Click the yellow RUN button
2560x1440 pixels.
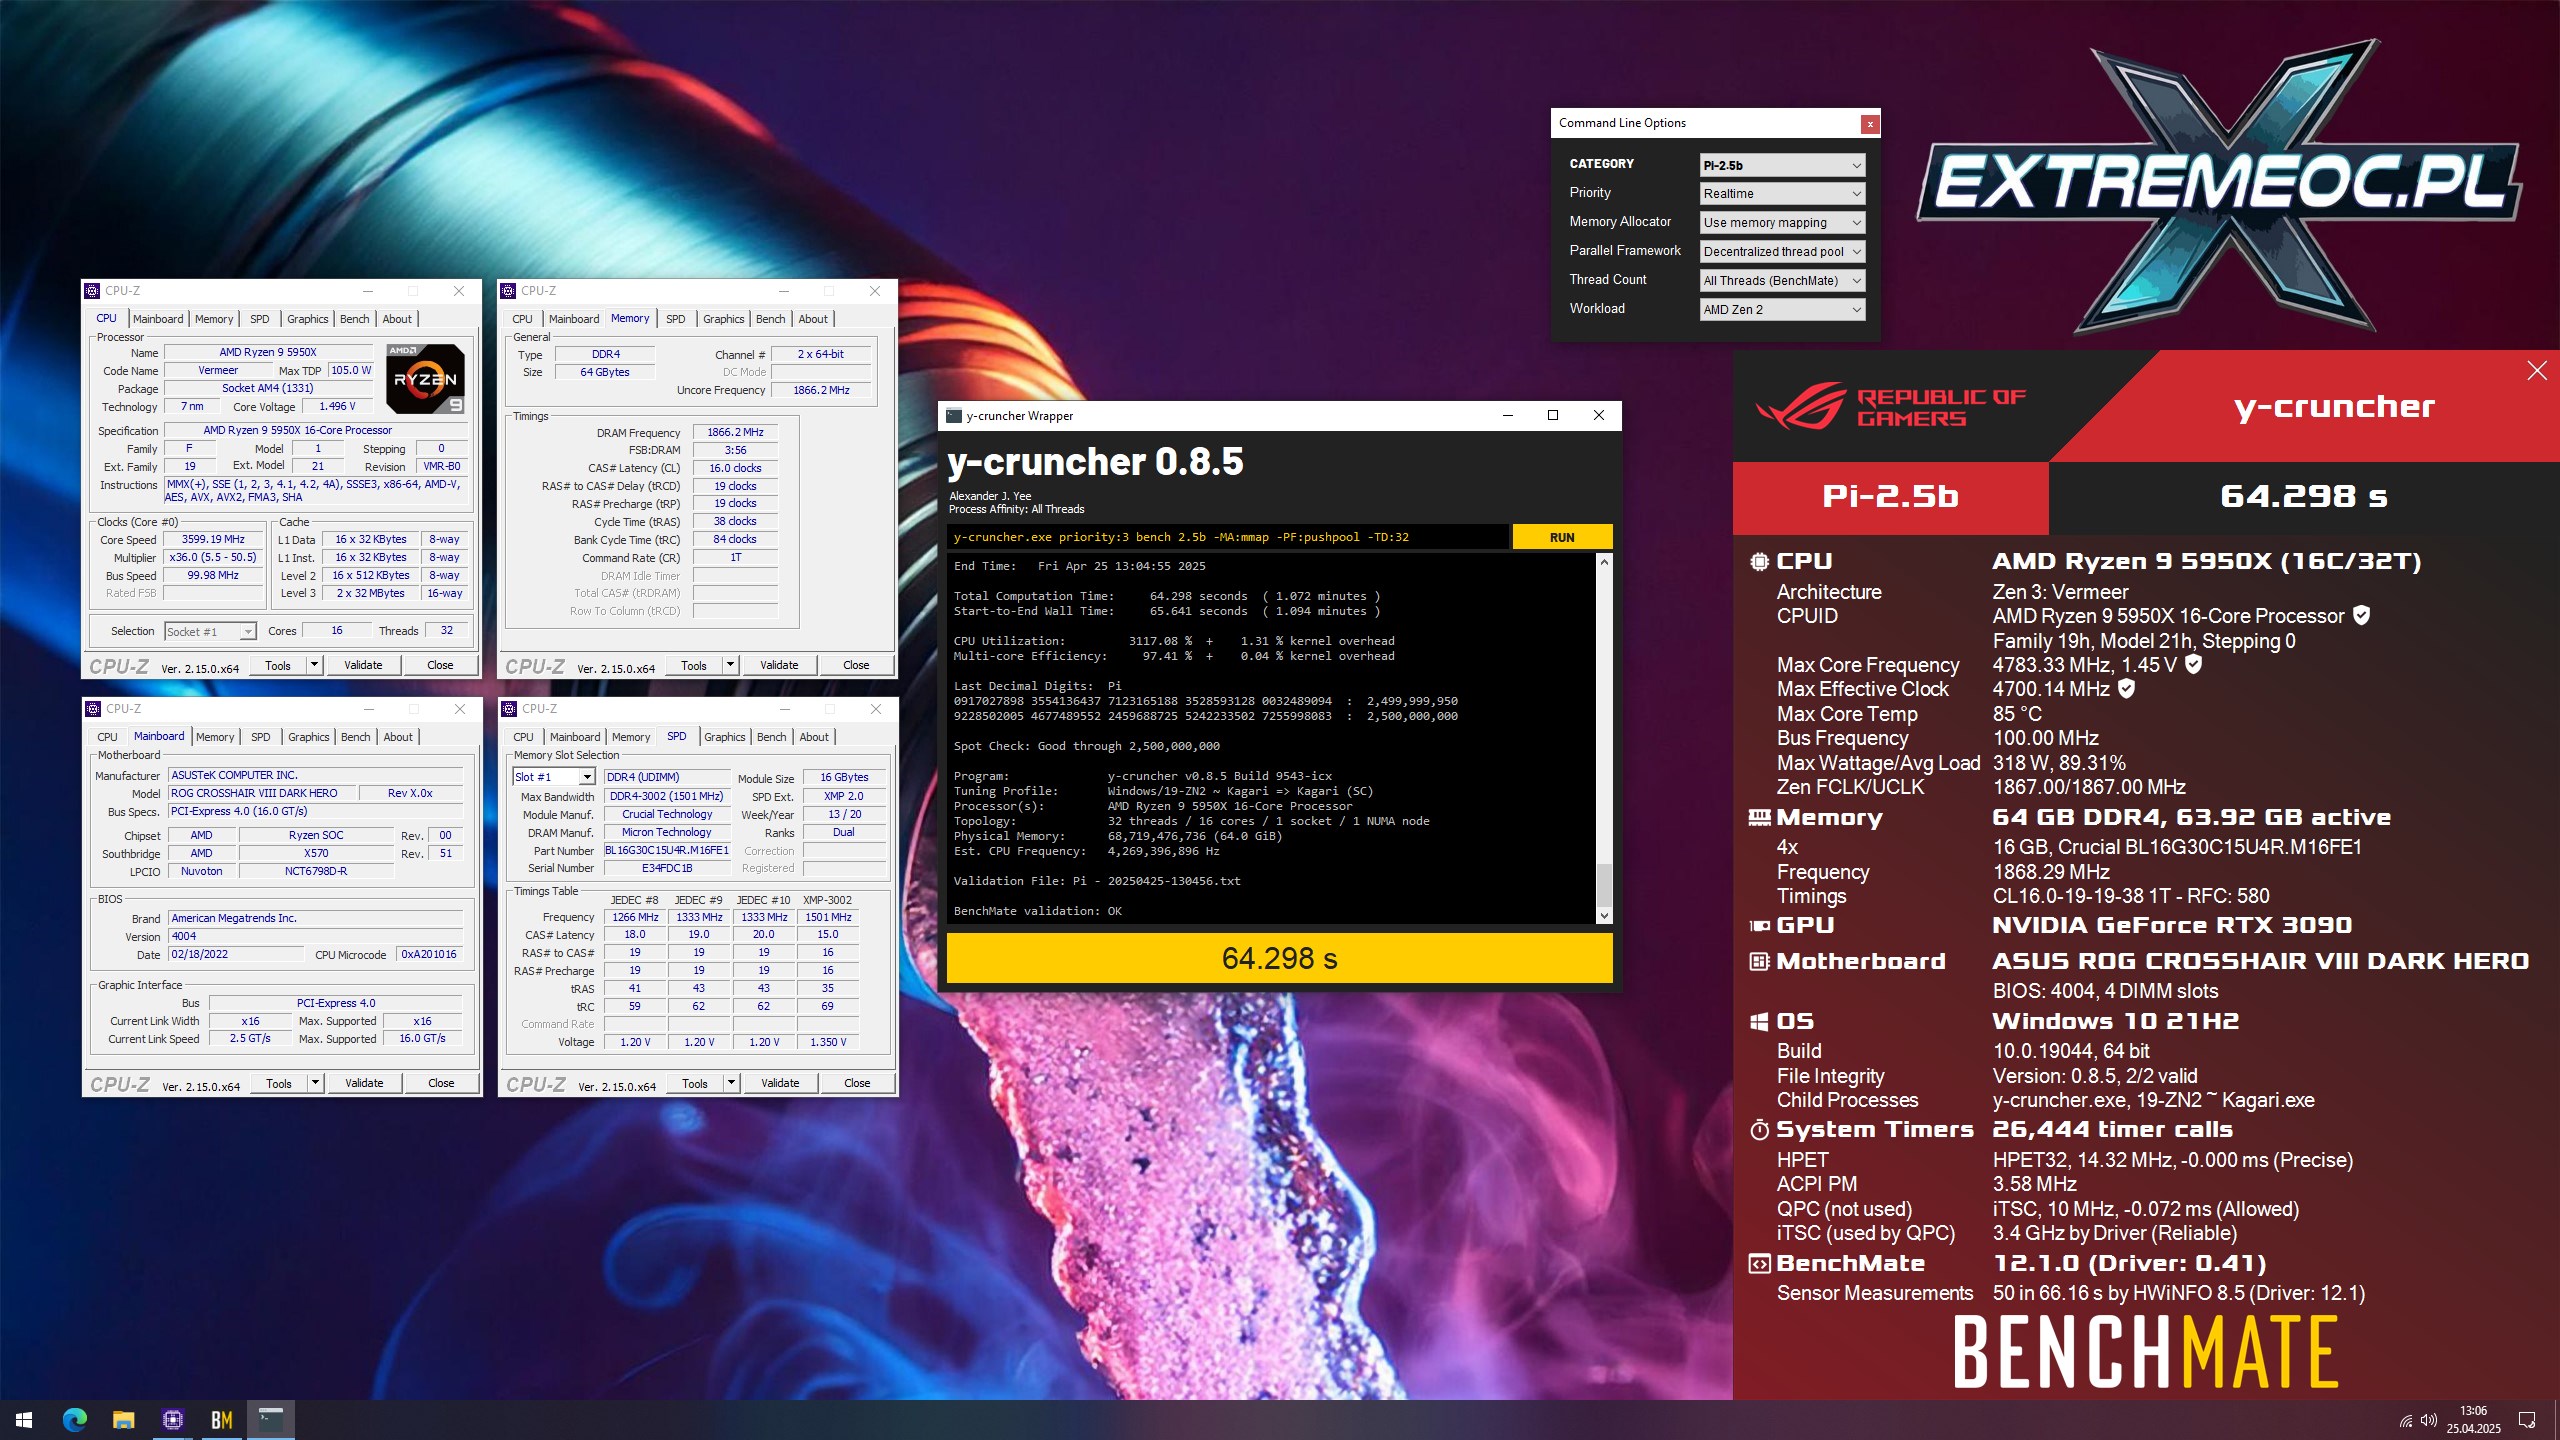(x=1562, y=537)
